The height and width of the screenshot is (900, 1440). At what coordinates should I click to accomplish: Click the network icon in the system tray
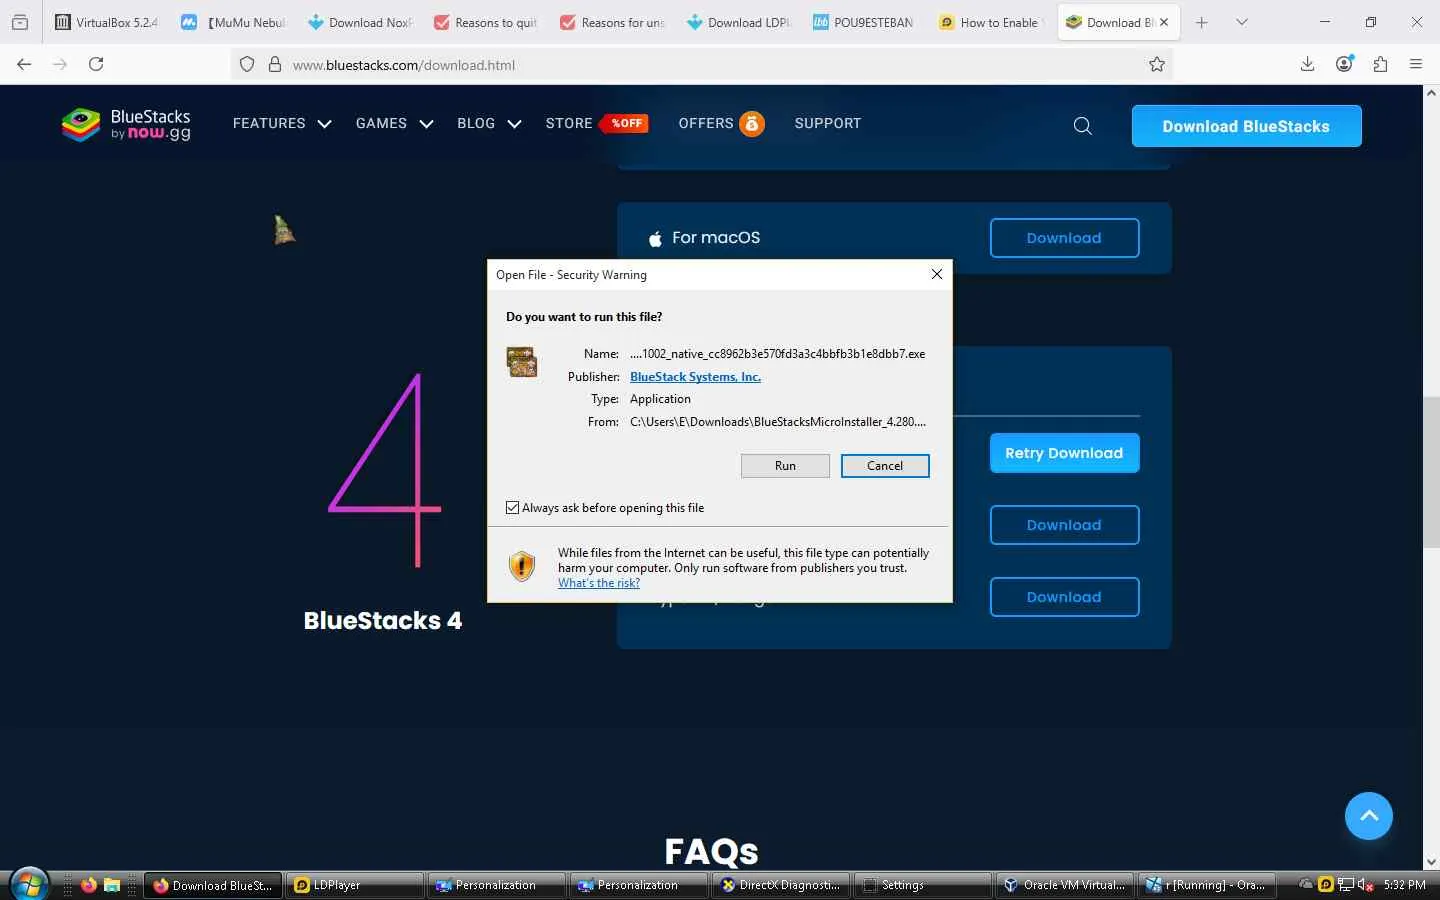click(1346, 885)
